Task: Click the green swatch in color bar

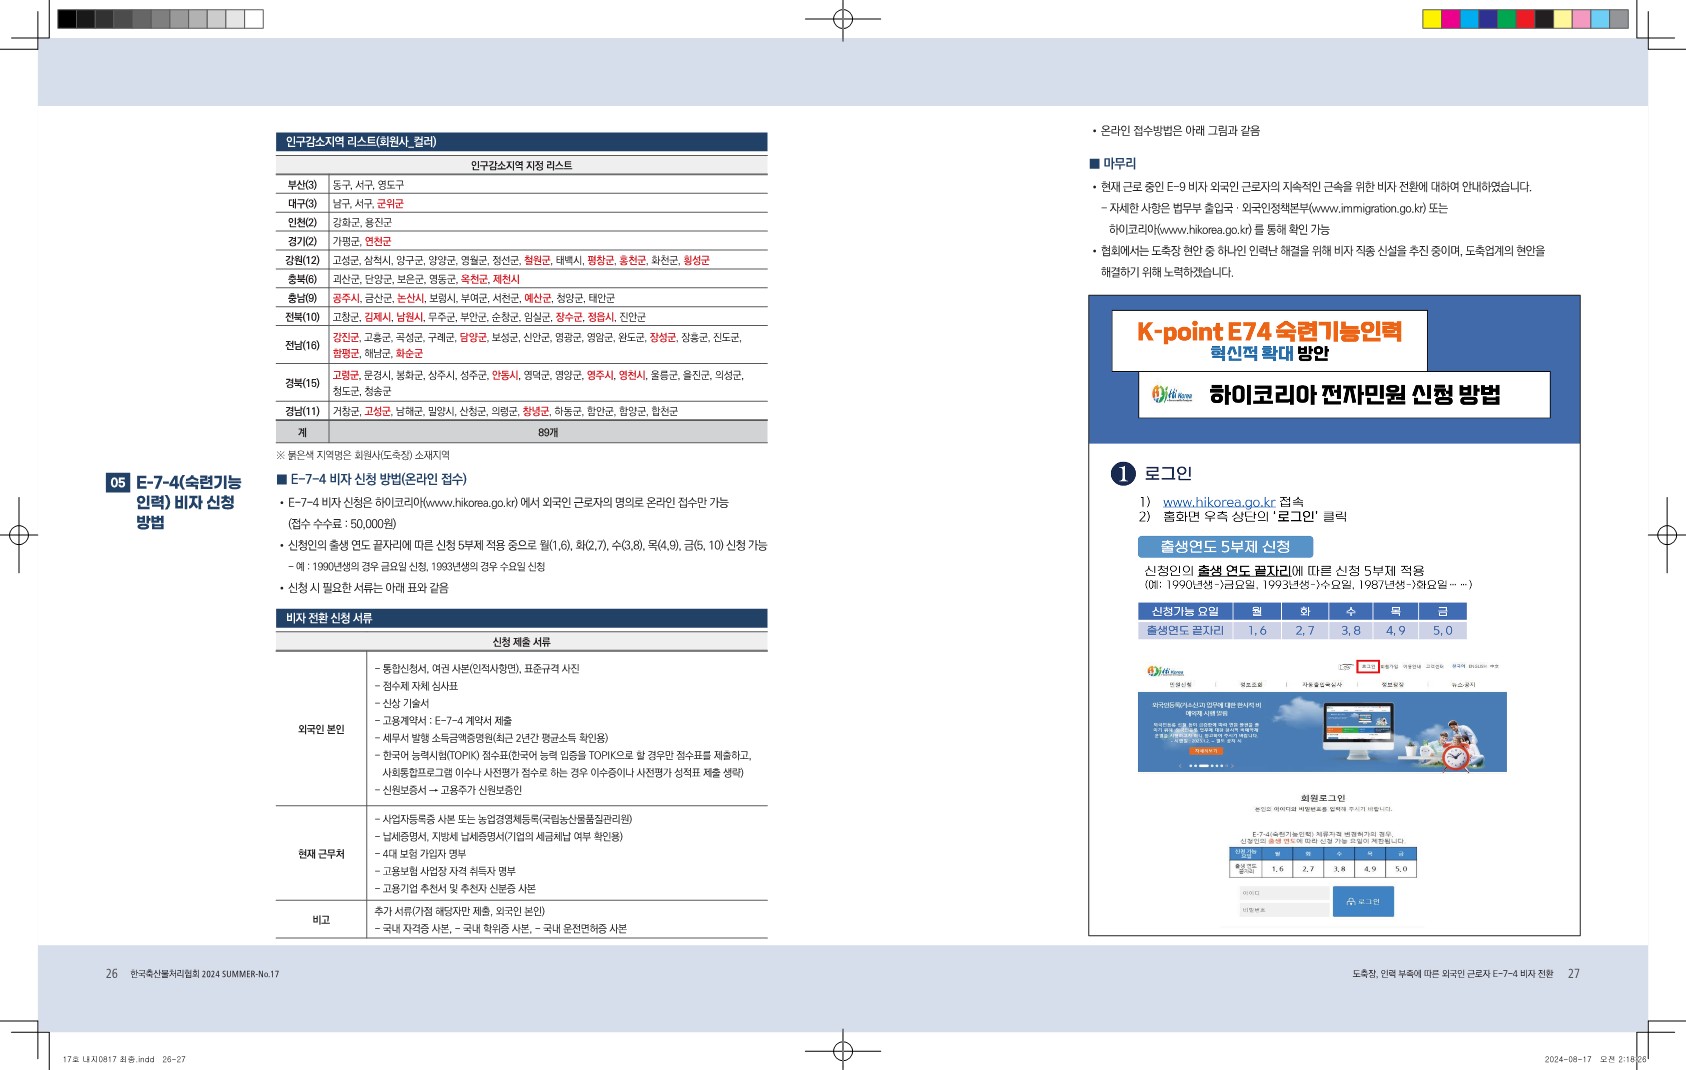Action: pos(1507,19)
